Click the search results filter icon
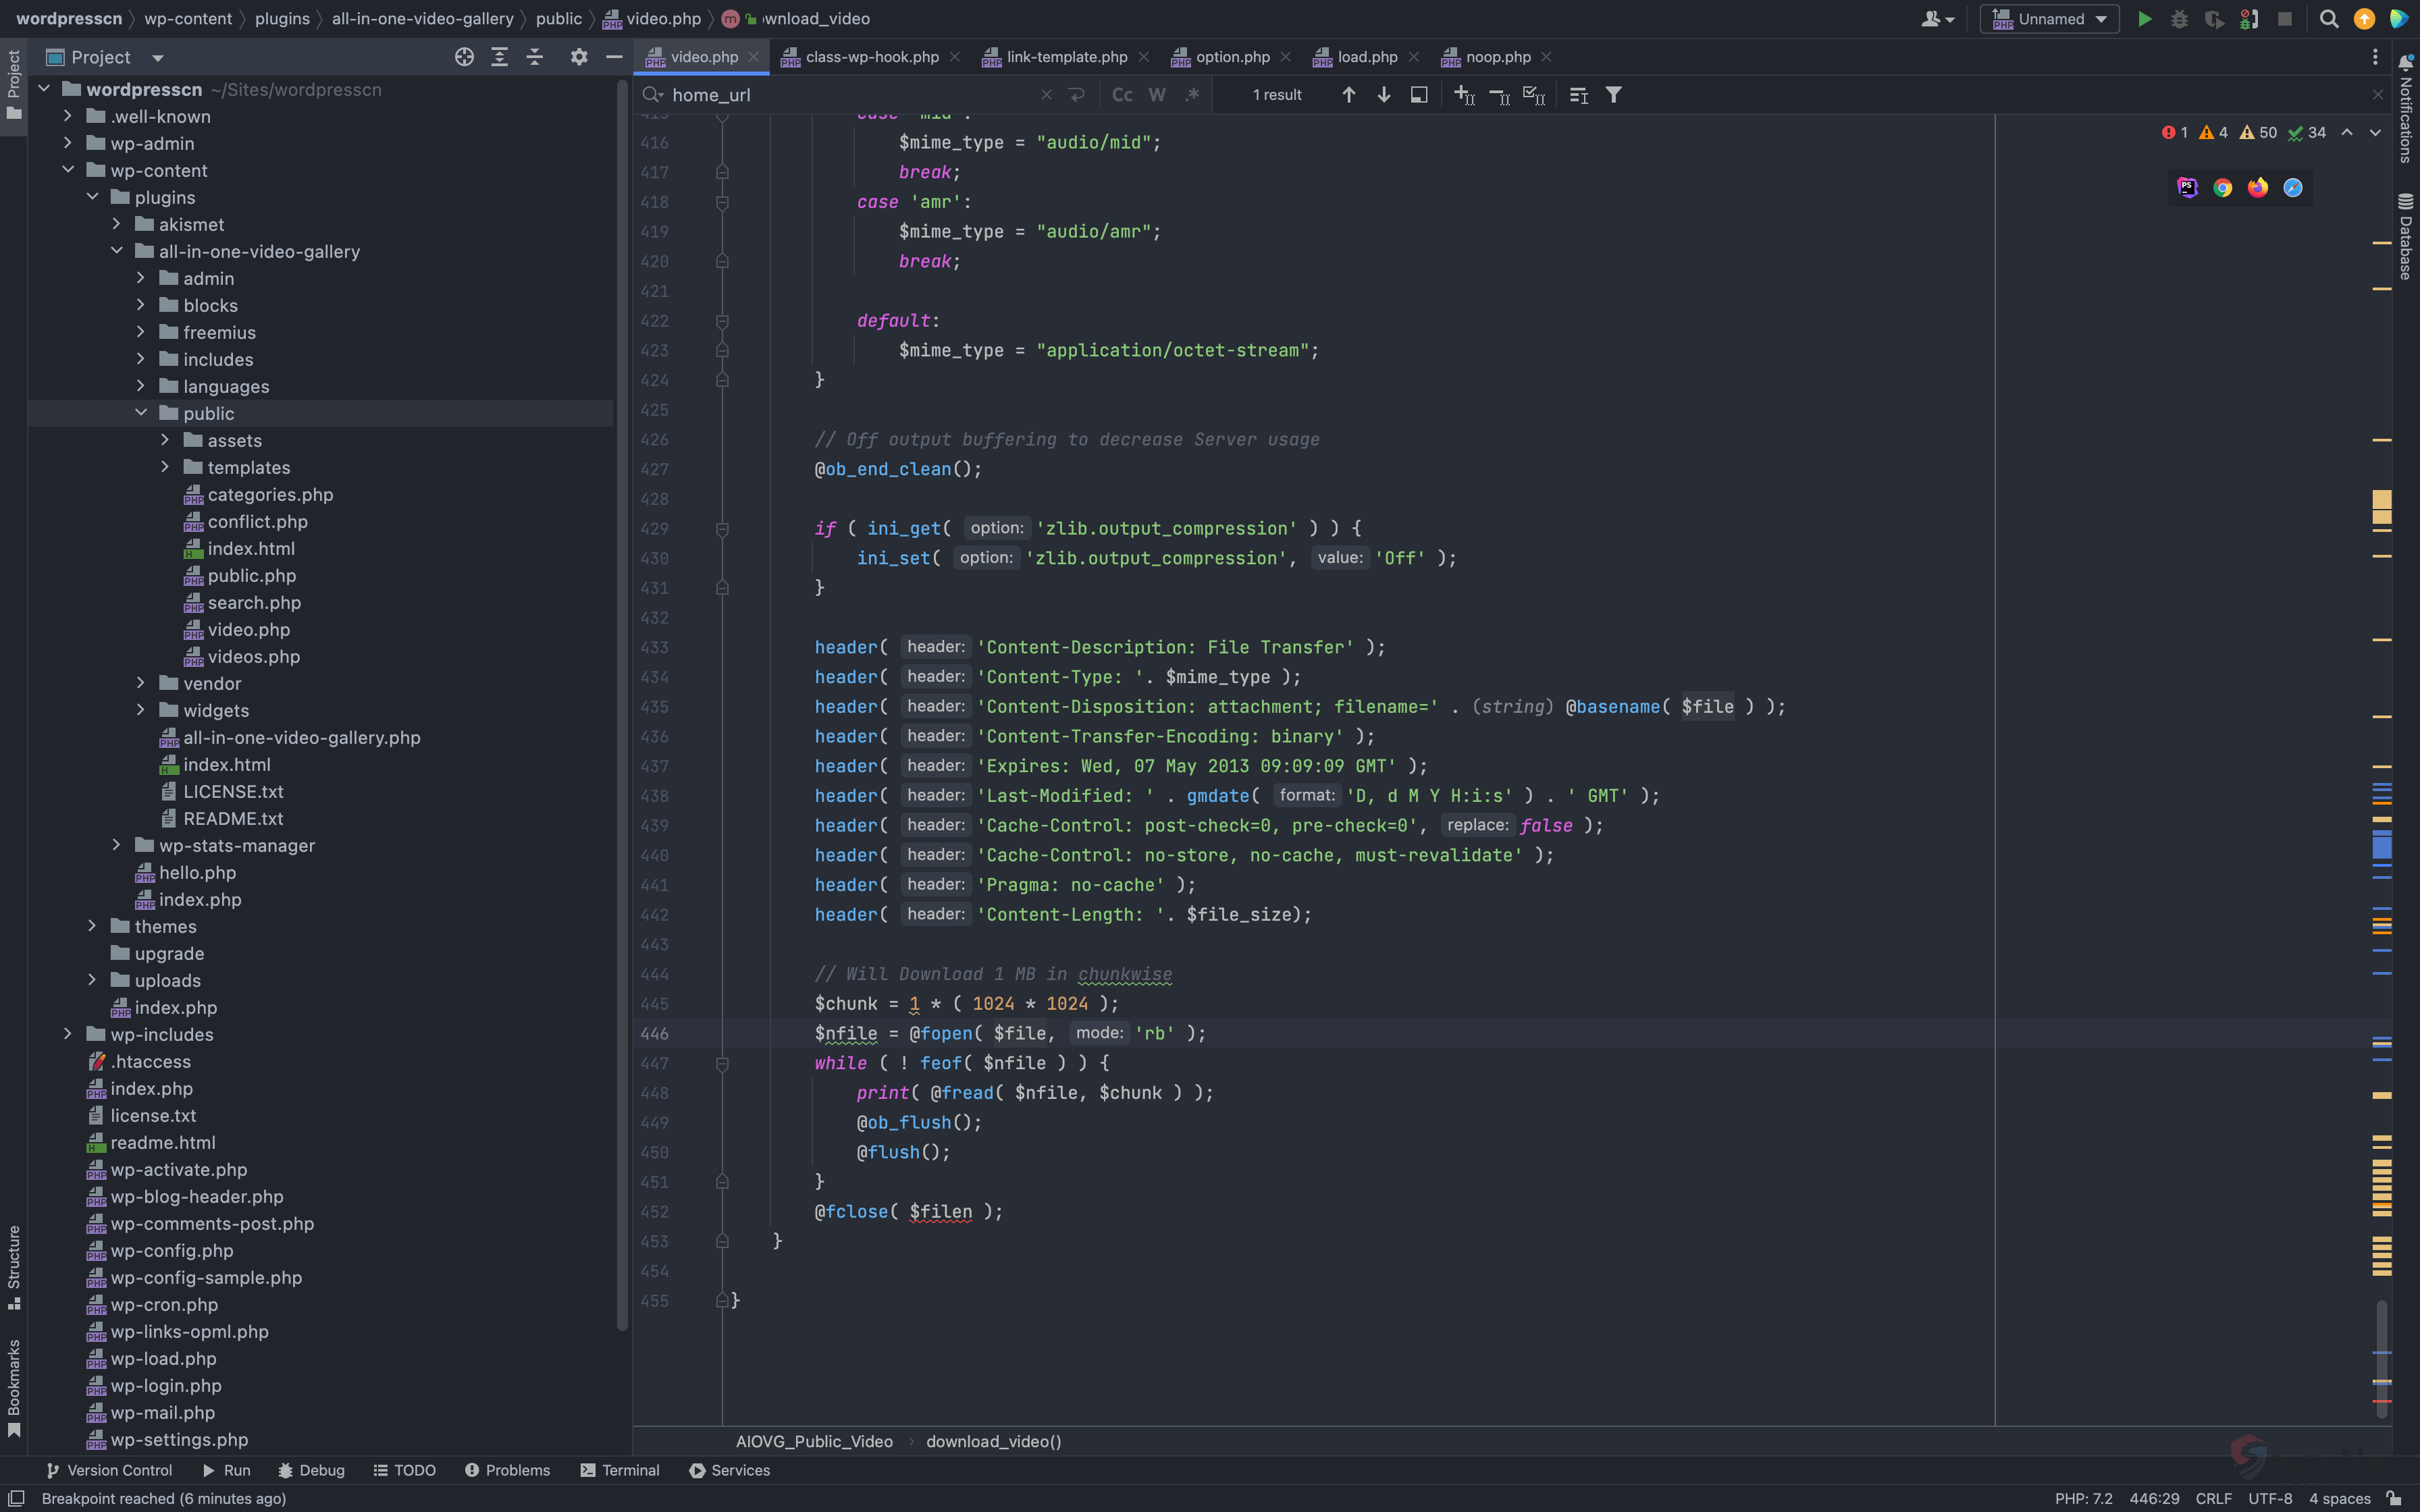Viewport: 2420px width, 1512px height. click(1613, 95)
